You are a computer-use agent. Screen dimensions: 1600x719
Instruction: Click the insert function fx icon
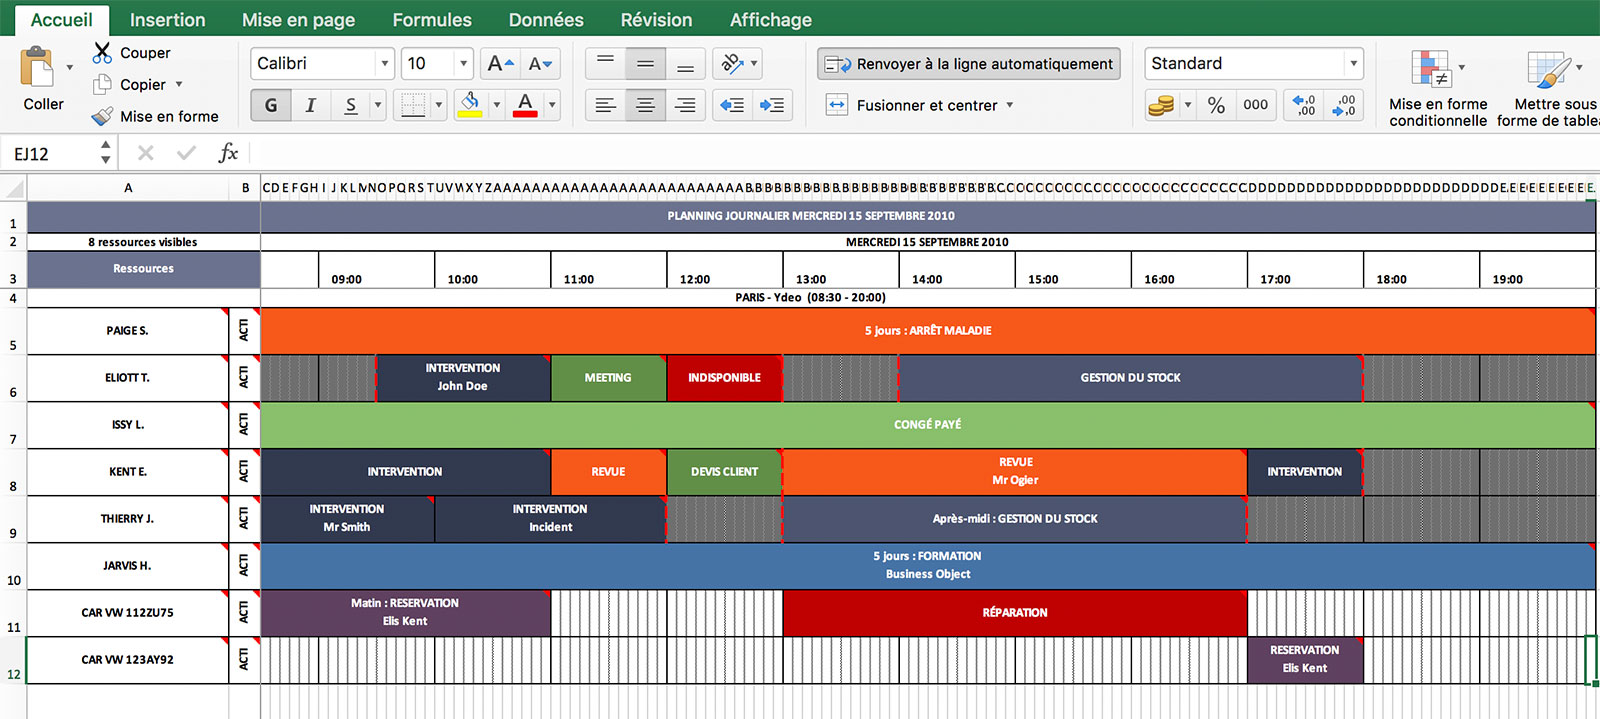click(x=228, y=153)
